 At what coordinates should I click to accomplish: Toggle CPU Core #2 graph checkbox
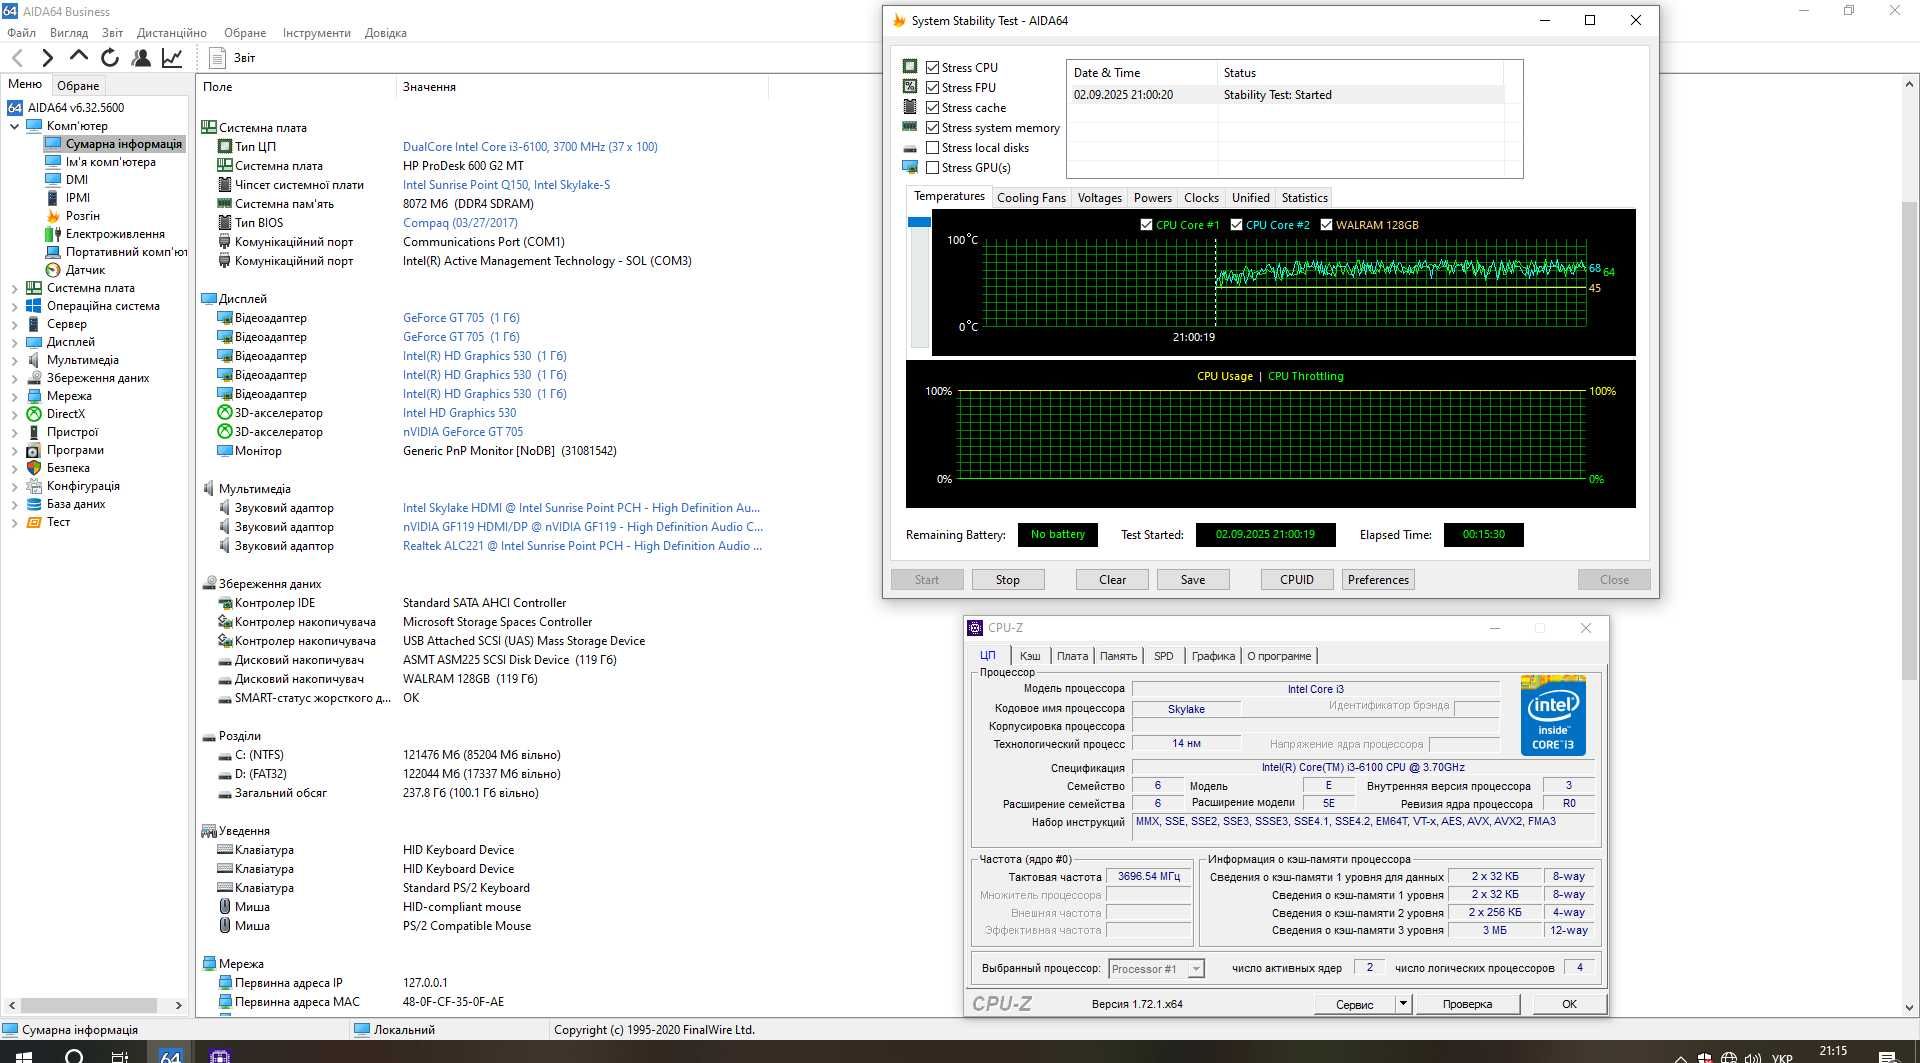pyautogui.click(x=1236, y=225)
